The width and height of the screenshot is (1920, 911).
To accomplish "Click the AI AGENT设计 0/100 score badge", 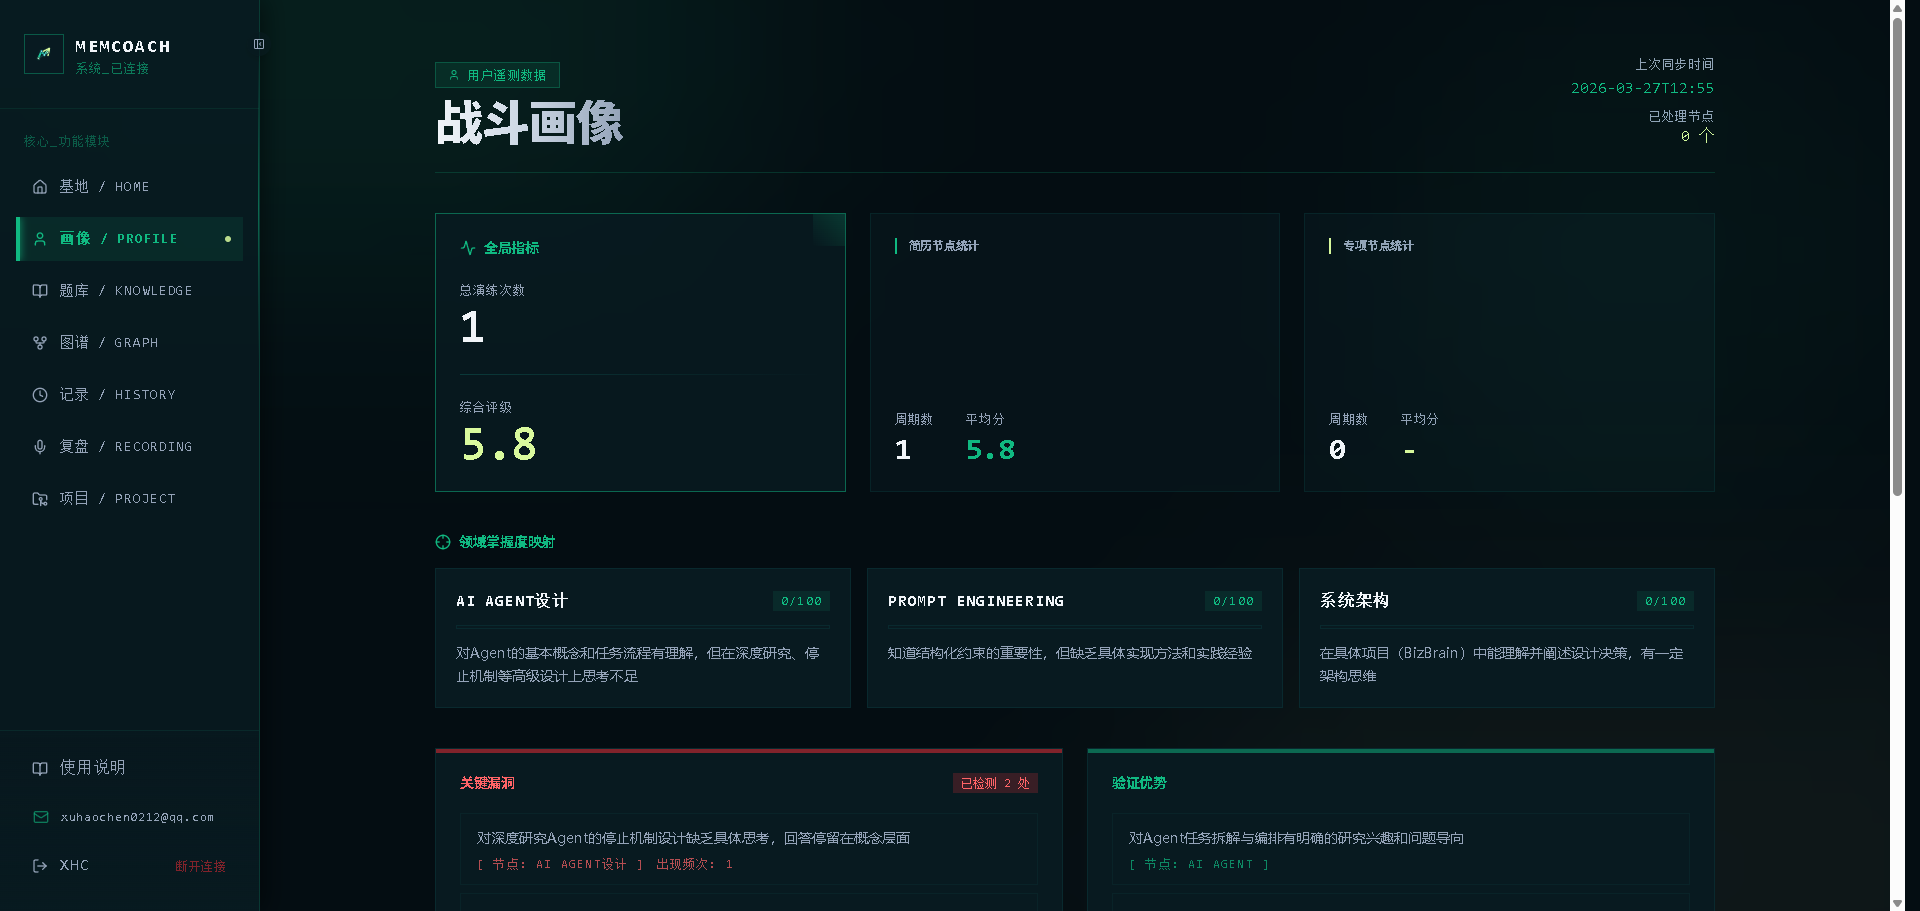I will pyautogui.click(x=801, y=601).
